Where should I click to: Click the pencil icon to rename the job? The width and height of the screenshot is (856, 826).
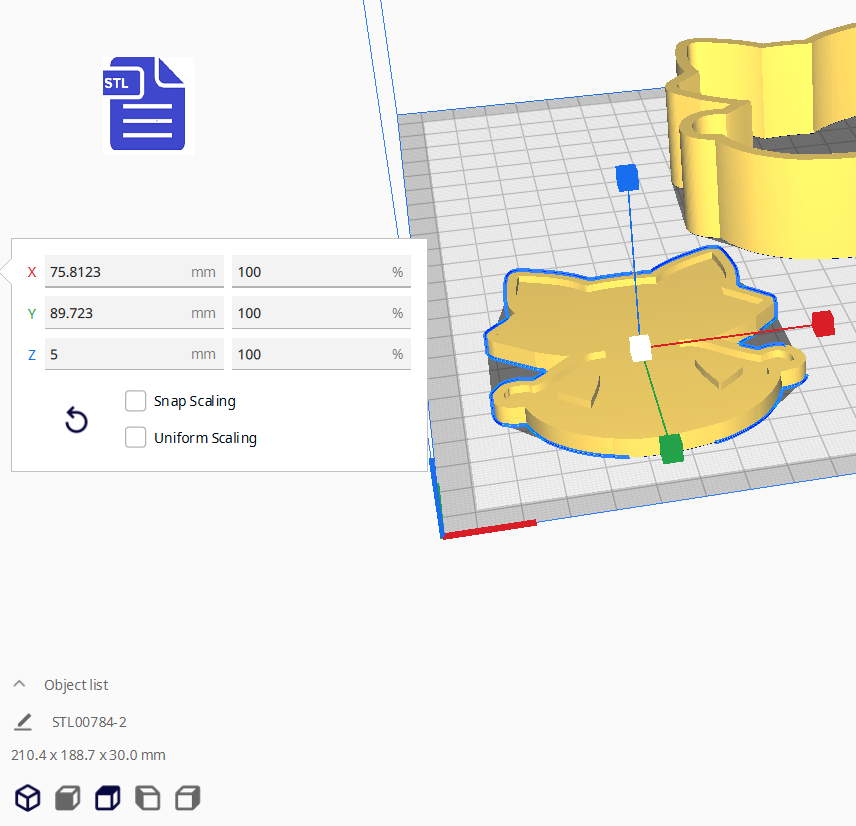pyautogui.click(x=23, y=722)
